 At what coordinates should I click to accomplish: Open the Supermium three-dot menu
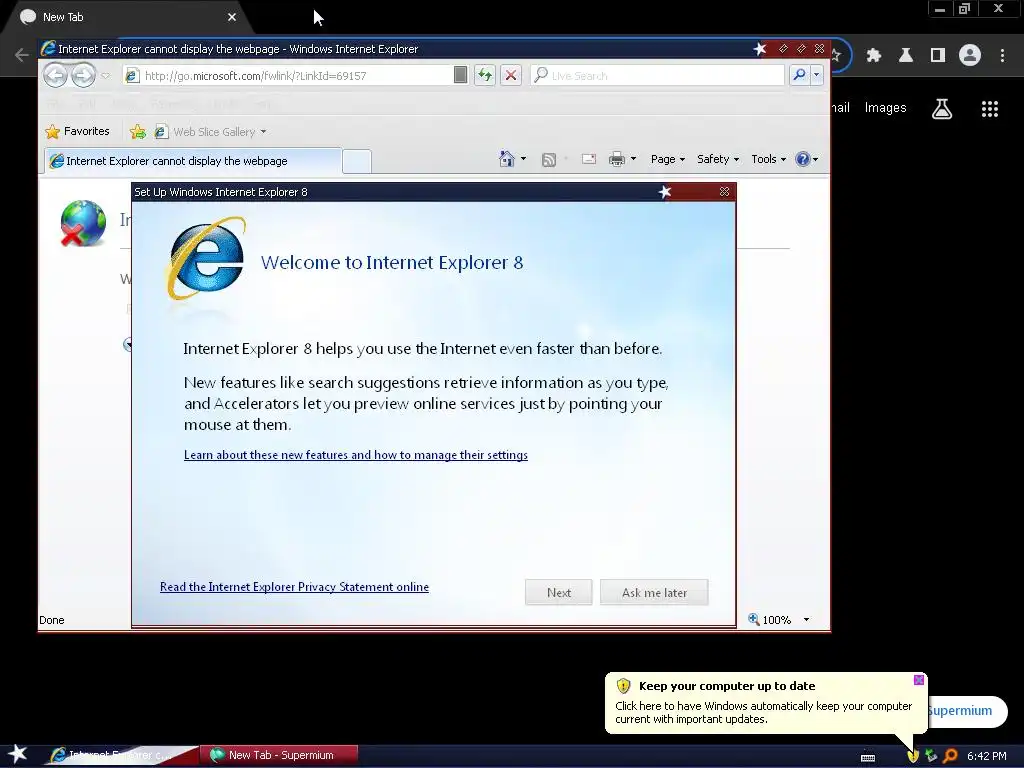pyautogui.click(x=1002, y=56)
